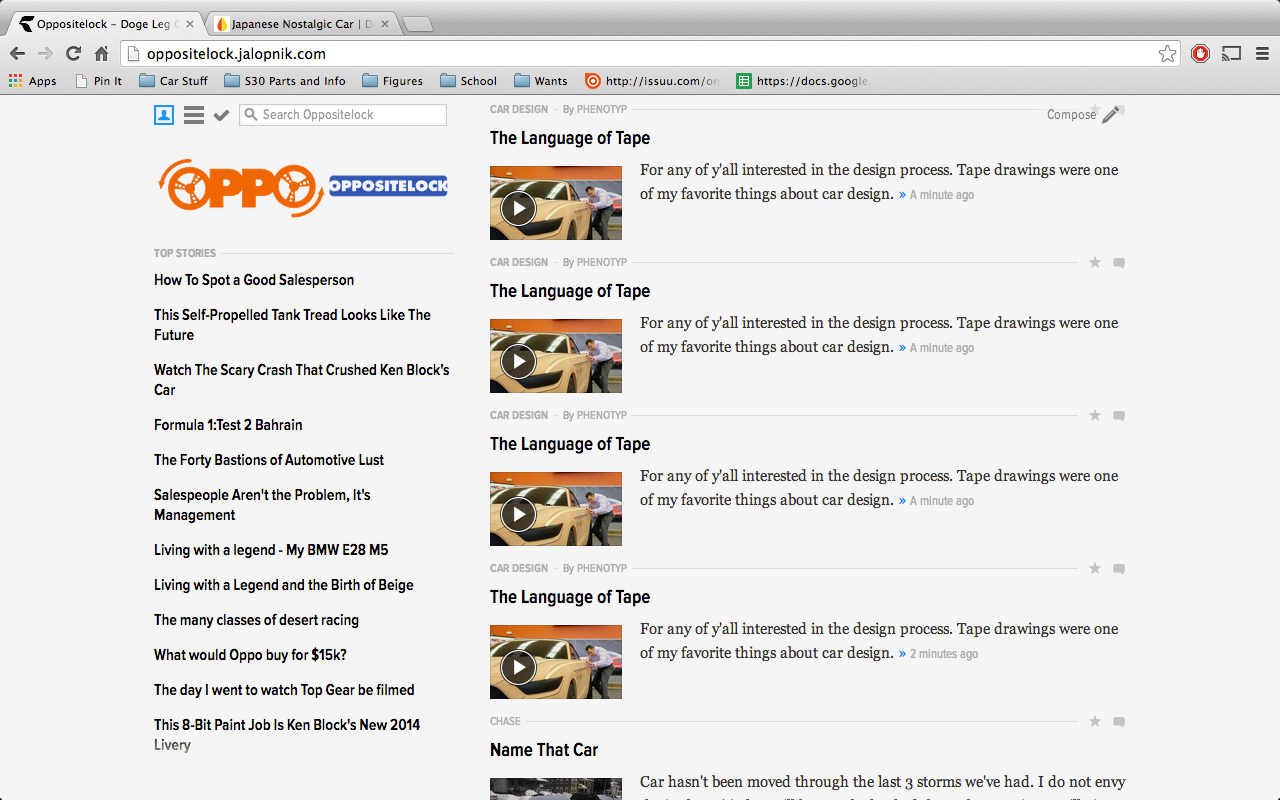Reload the page with the refresh icon
The width and height of the screenshot is (1280, 800).
[73, 54]
